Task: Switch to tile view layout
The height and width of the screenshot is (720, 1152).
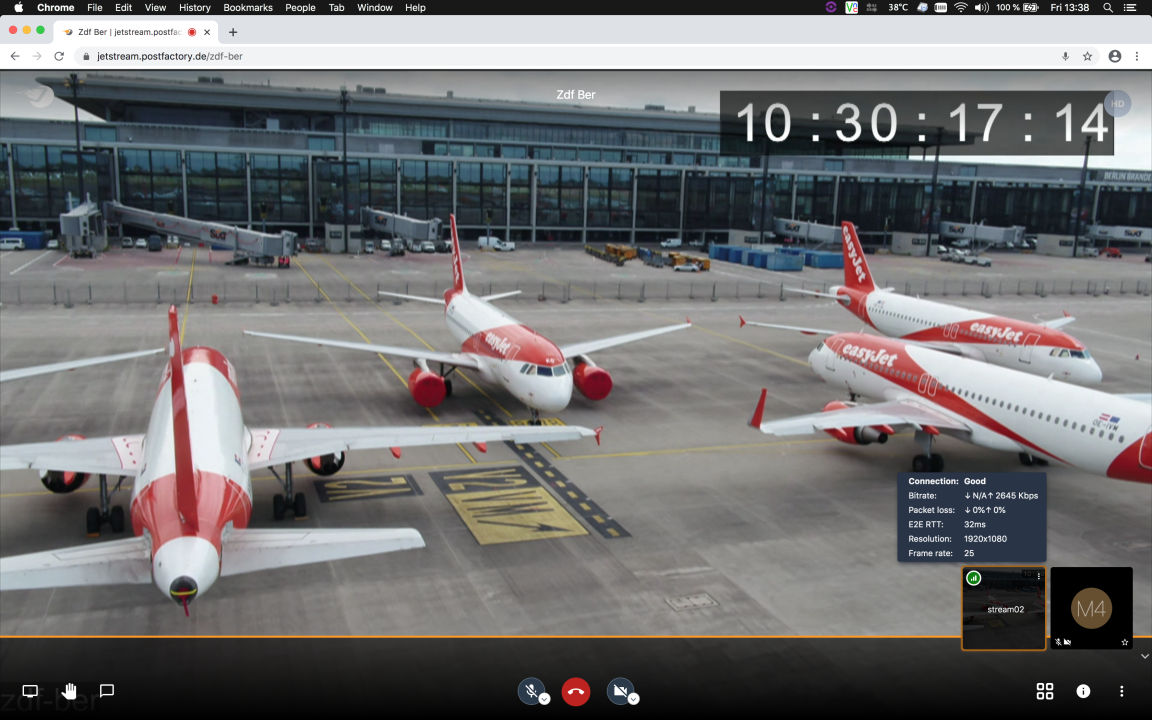Action: click(1045, 691)
